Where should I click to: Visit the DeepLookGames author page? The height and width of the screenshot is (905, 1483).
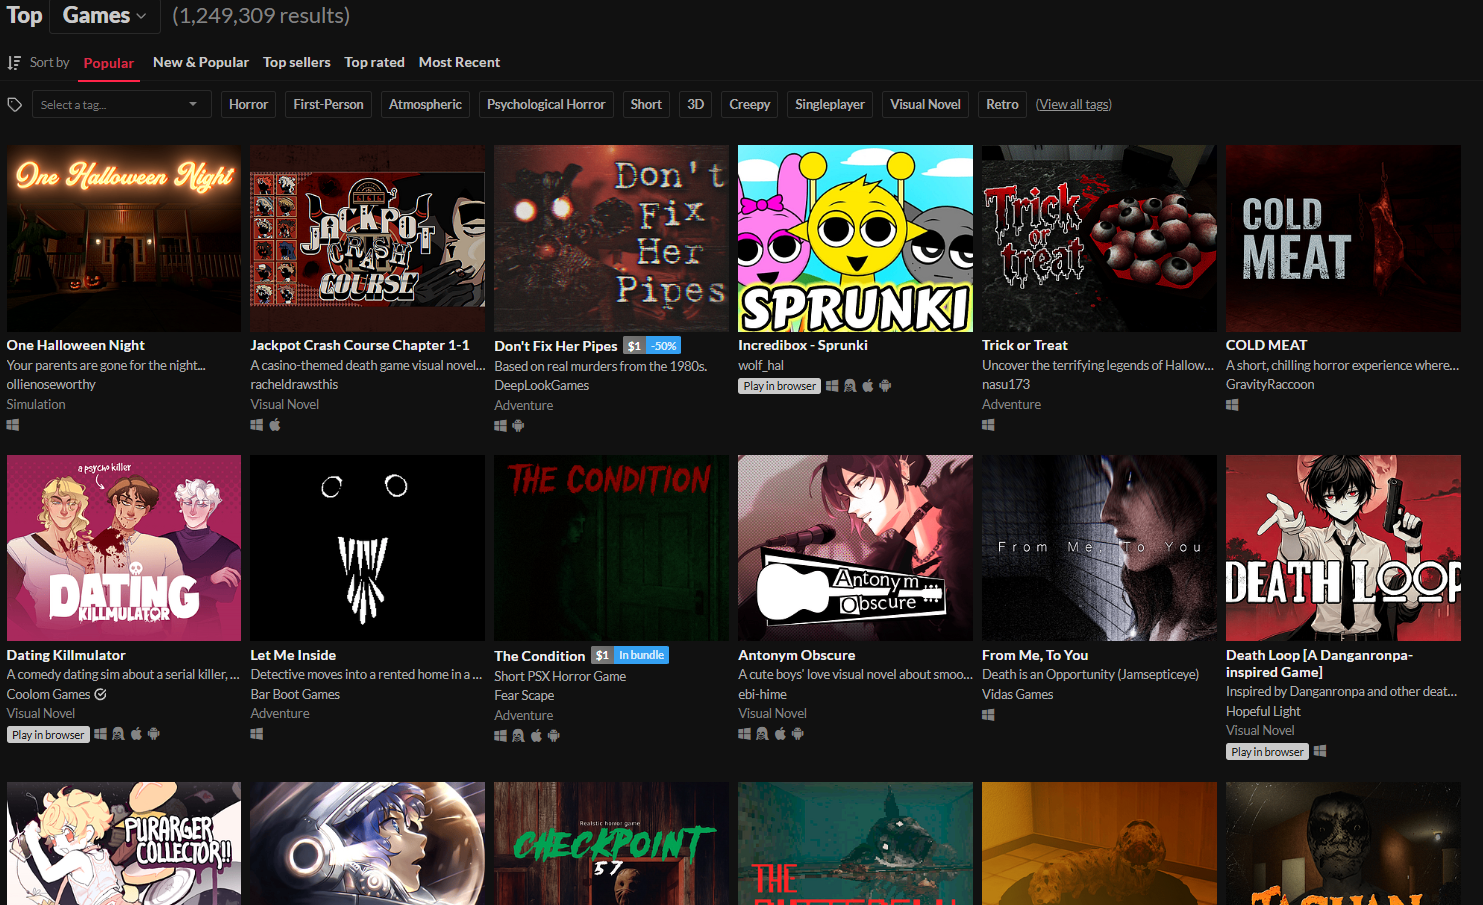point(542,385)
